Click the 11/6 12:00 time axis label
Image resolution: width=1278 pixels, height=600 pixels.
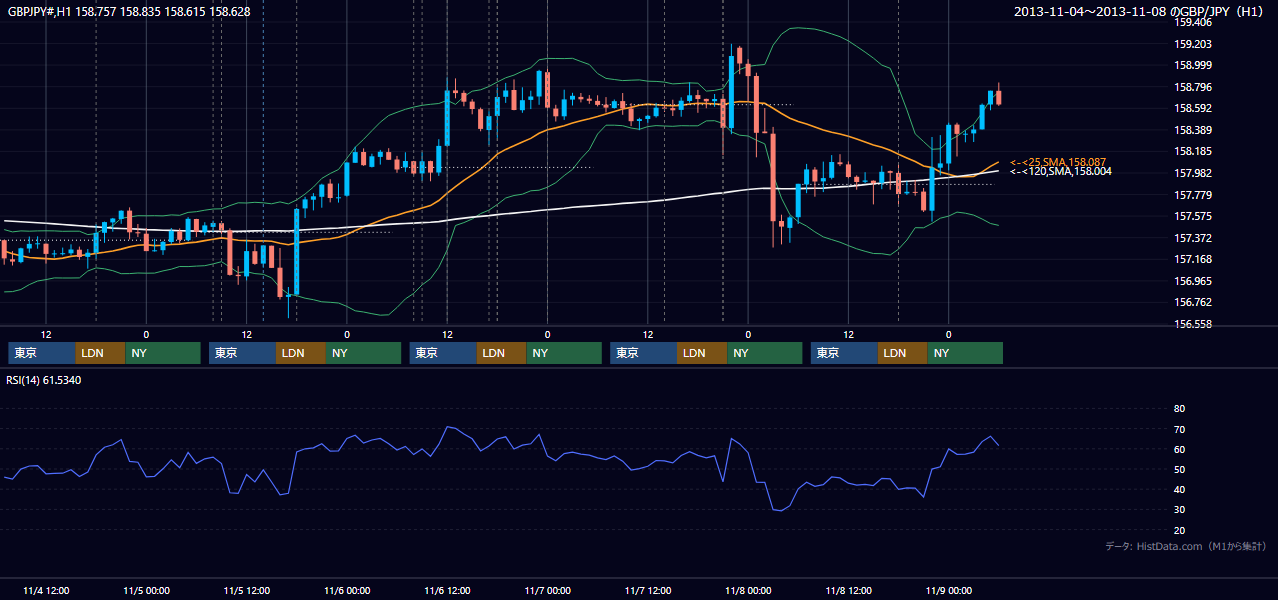447,590
